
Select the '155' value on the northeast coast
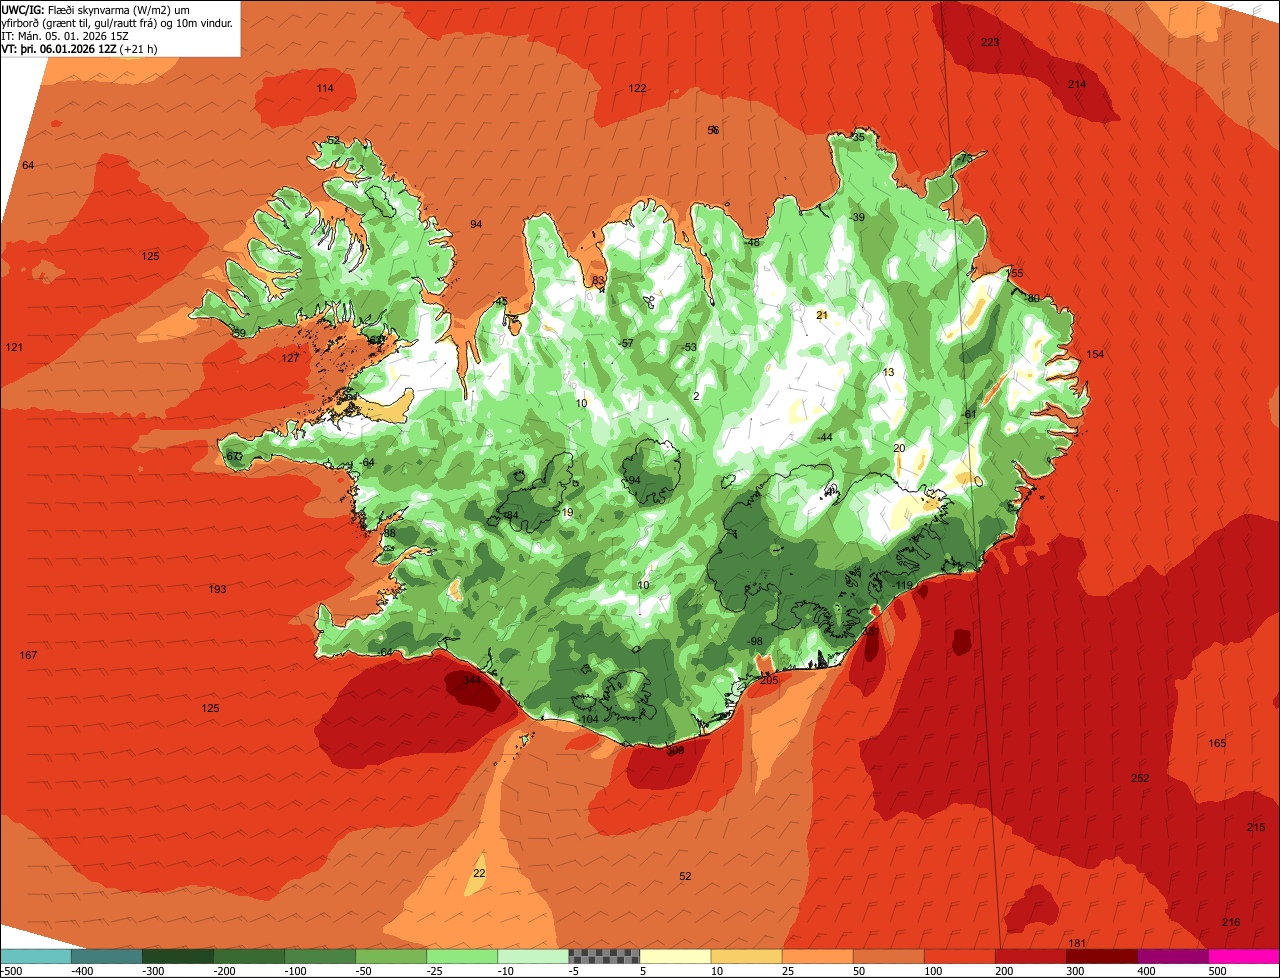point(1015,273)
